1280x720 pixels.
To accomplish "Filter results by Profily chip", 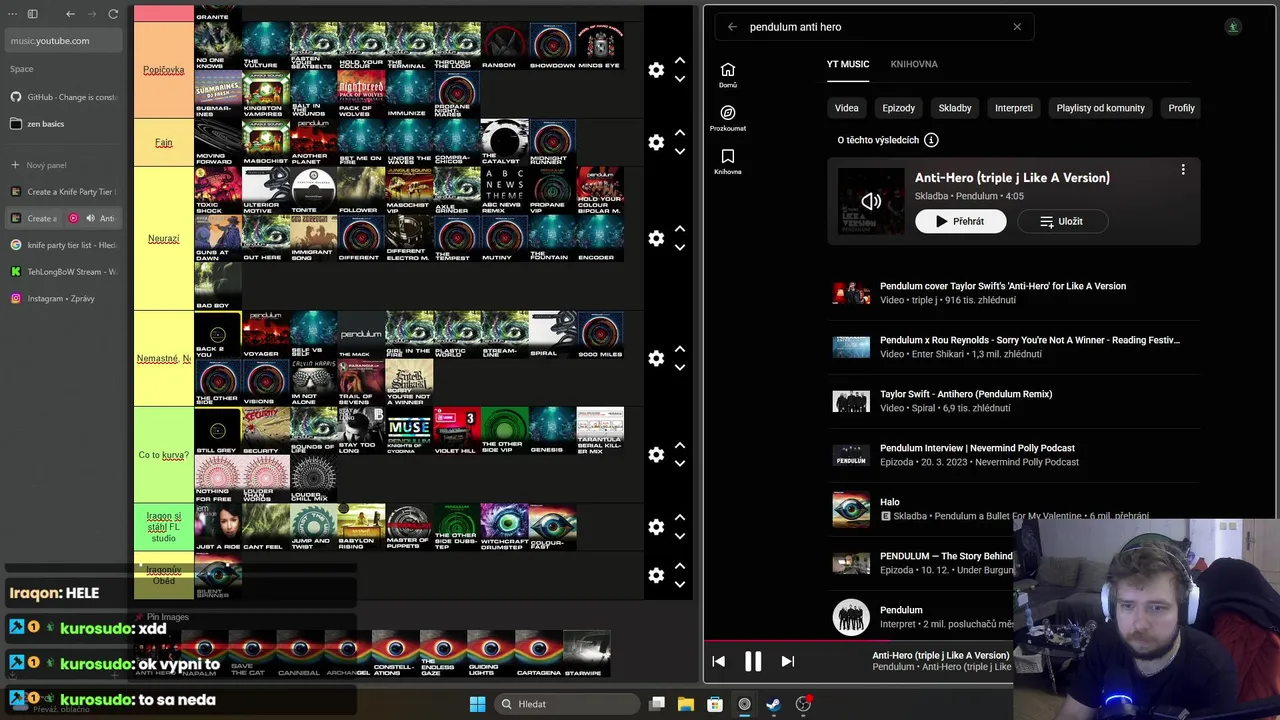I will (1181, 108).
